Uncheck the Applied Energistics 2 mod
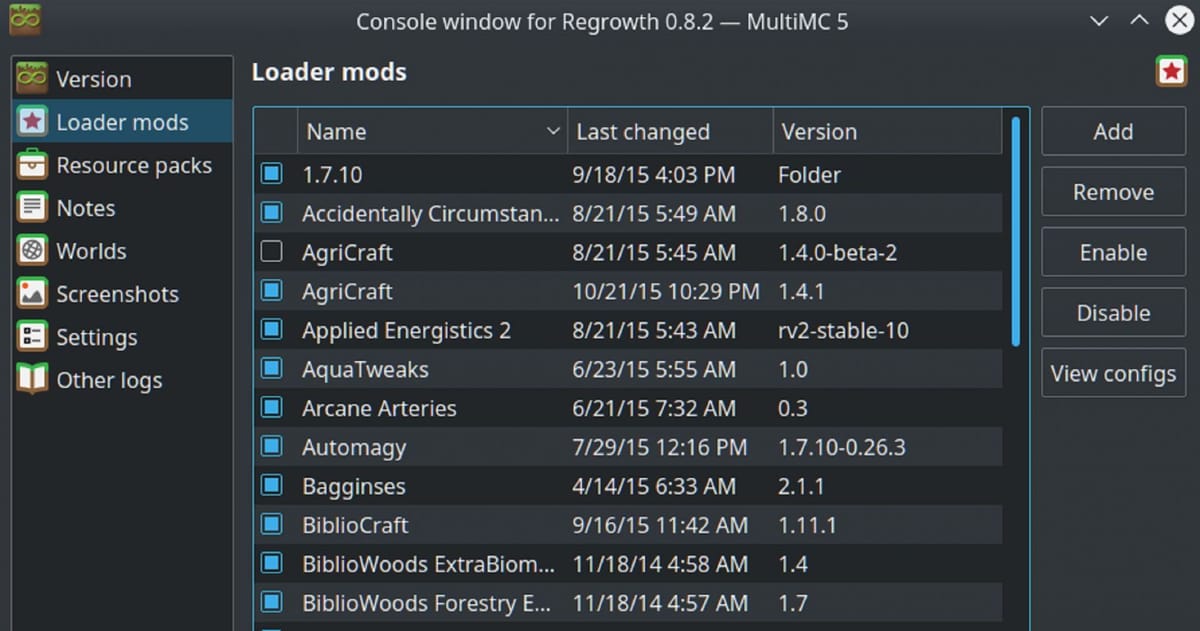Viewport: 1200px width, 631px height. (271, 329)
